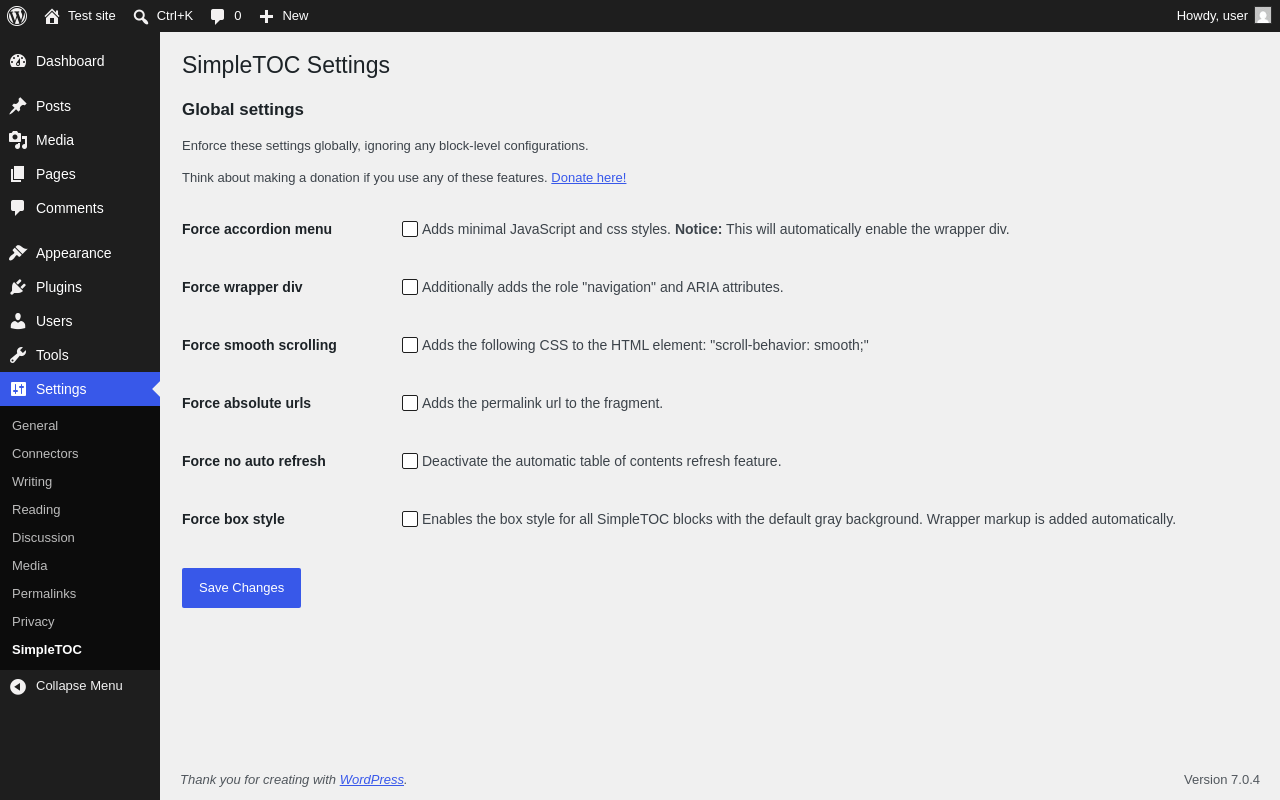Click the Dashboard menu label

coord(70,61)
